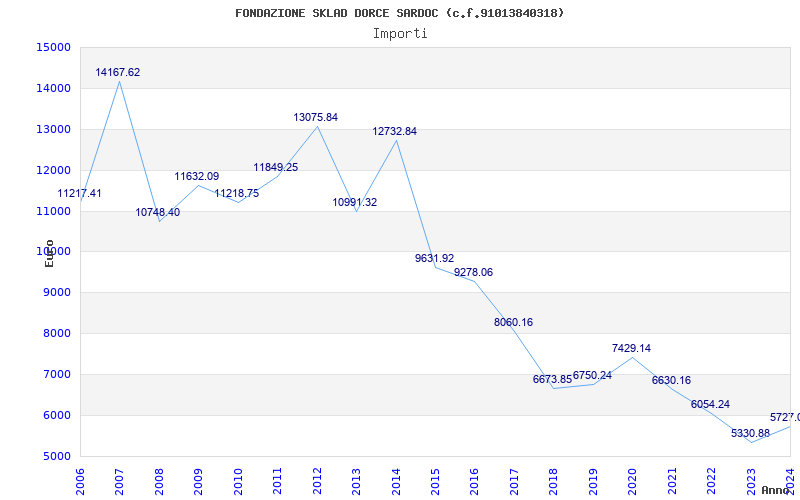This screenshot has height=500, width=800.
Task: Select the 5330.88 data label
Action: click(751, 434)
